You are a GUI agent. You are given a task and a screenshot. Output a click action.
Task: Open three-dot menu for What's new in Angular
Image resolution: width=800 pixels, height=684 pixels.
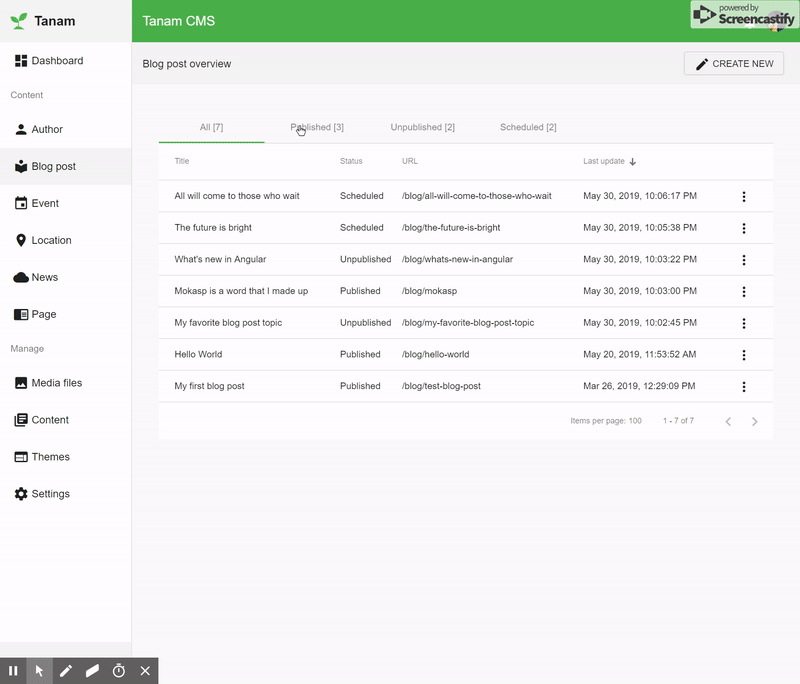click(x=744, y=260)
